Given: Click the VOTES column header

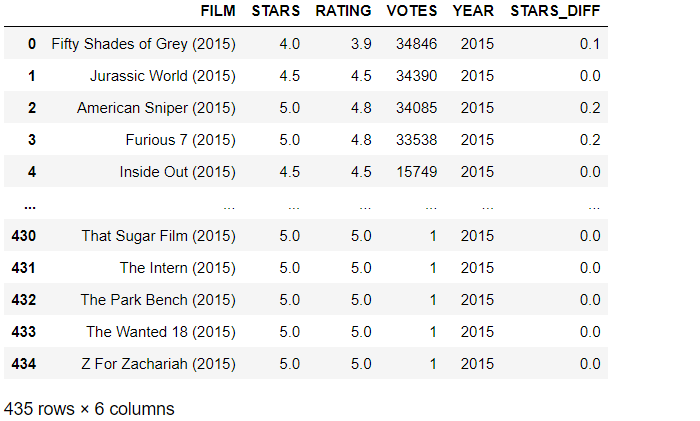Looking at the screenshot, I should [x=412, y=11].
